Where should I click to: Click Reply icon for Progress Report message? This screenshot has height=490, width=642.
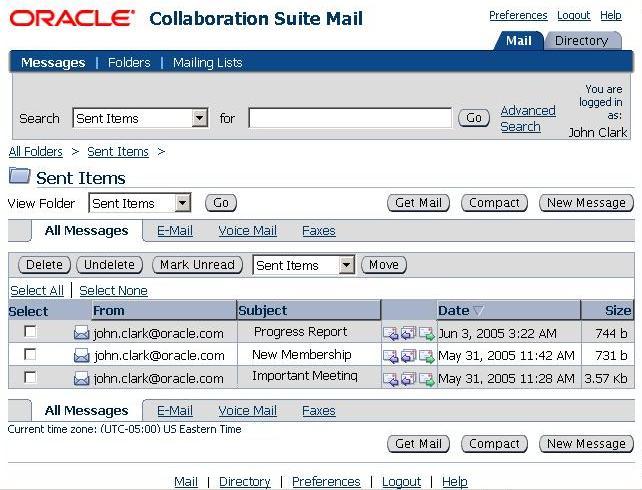click(391, 333)
